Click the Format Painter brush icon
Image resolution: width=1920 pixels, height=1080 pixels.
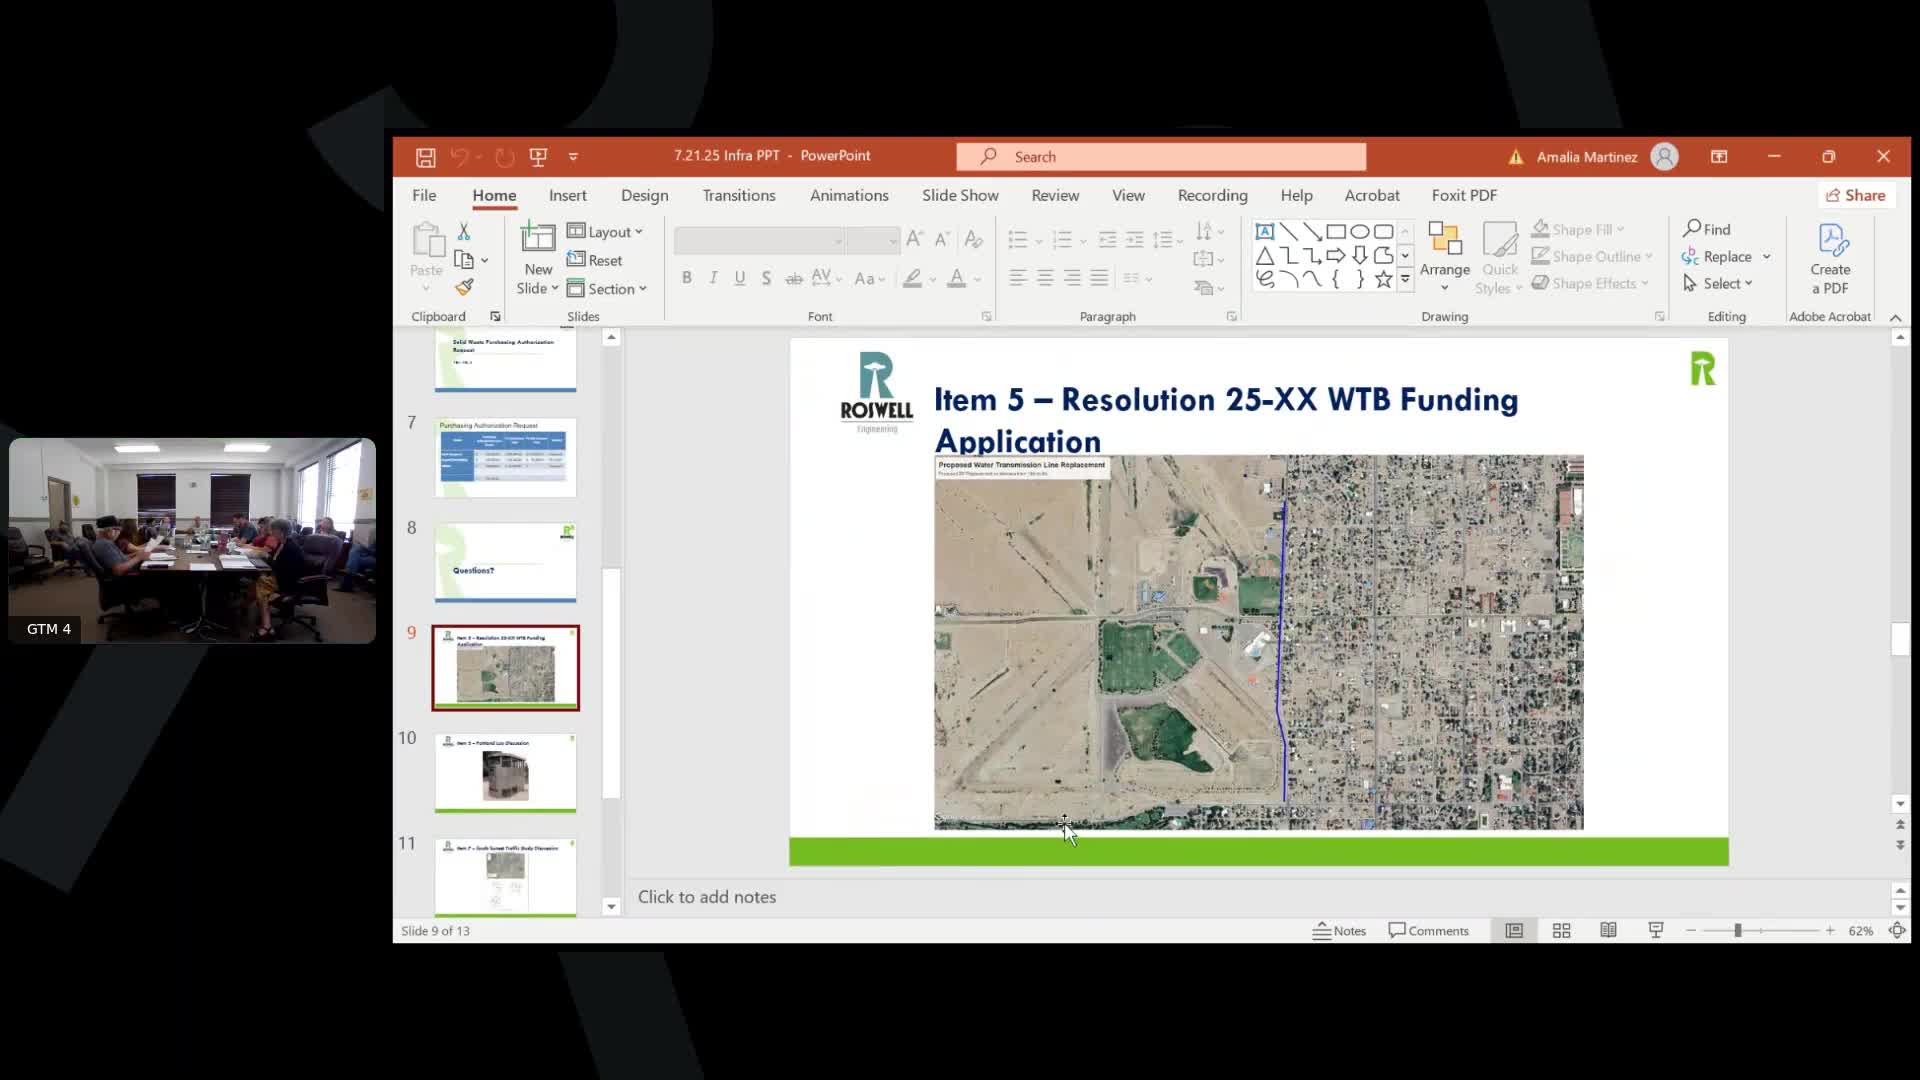pyautogui.click(x=464, y=288)
